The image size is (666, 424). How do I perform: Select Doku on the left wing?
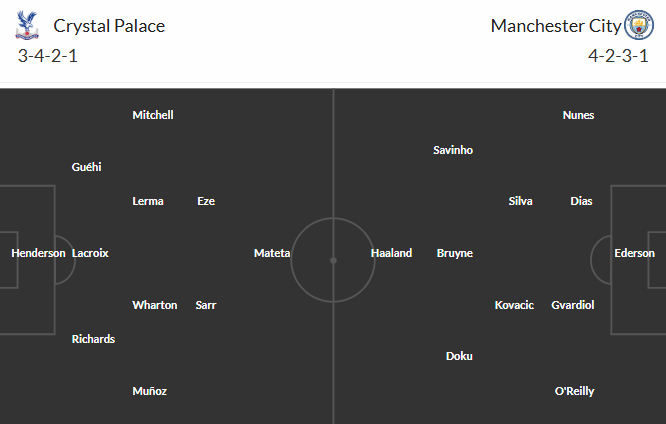[459, 356]
